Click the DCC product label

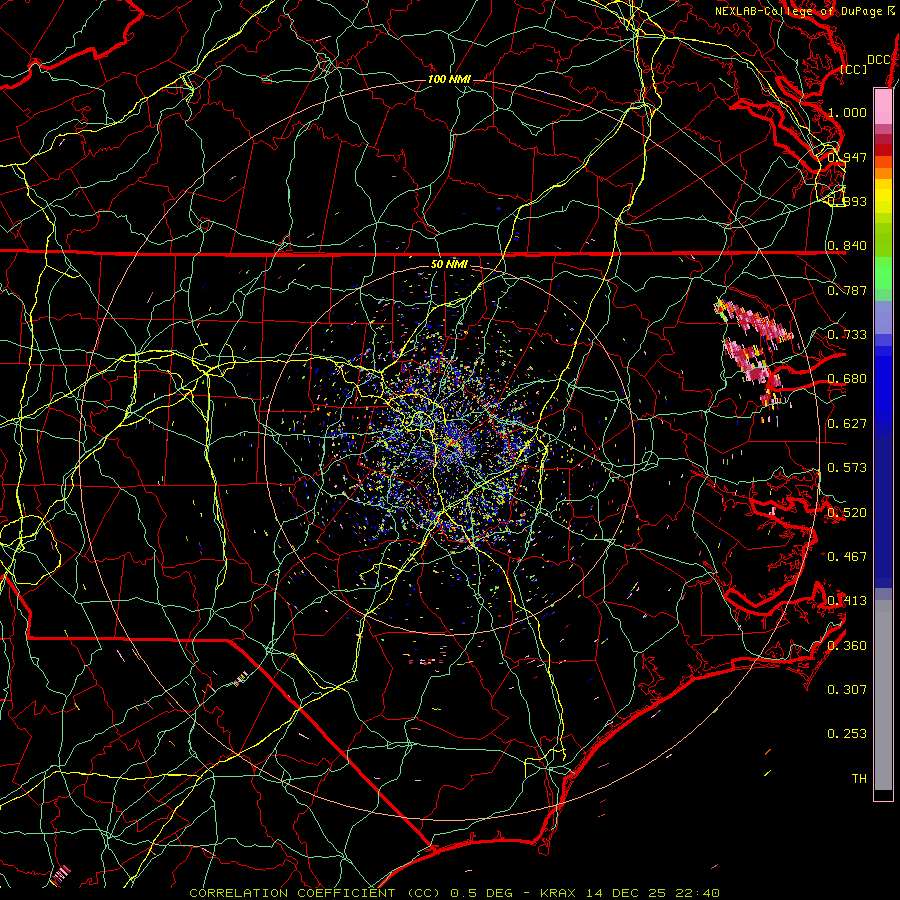click(879, 60)
